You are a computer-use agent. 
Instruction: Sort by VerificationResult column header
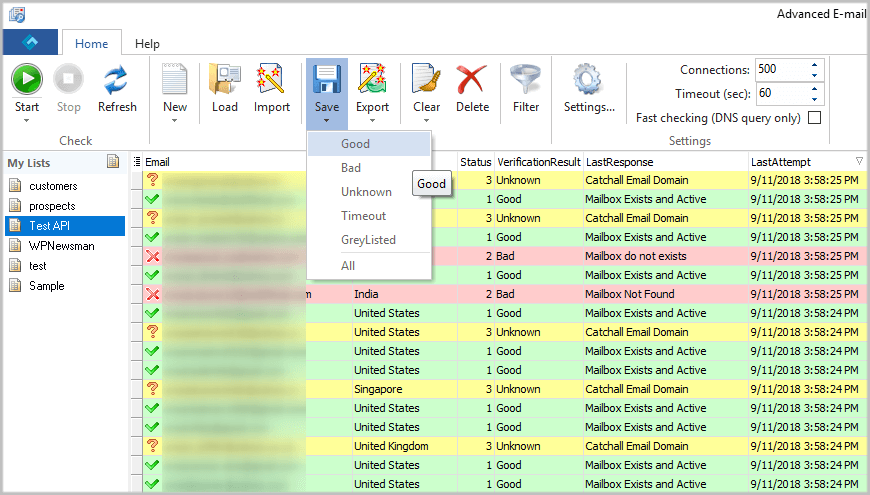point(538,161)
